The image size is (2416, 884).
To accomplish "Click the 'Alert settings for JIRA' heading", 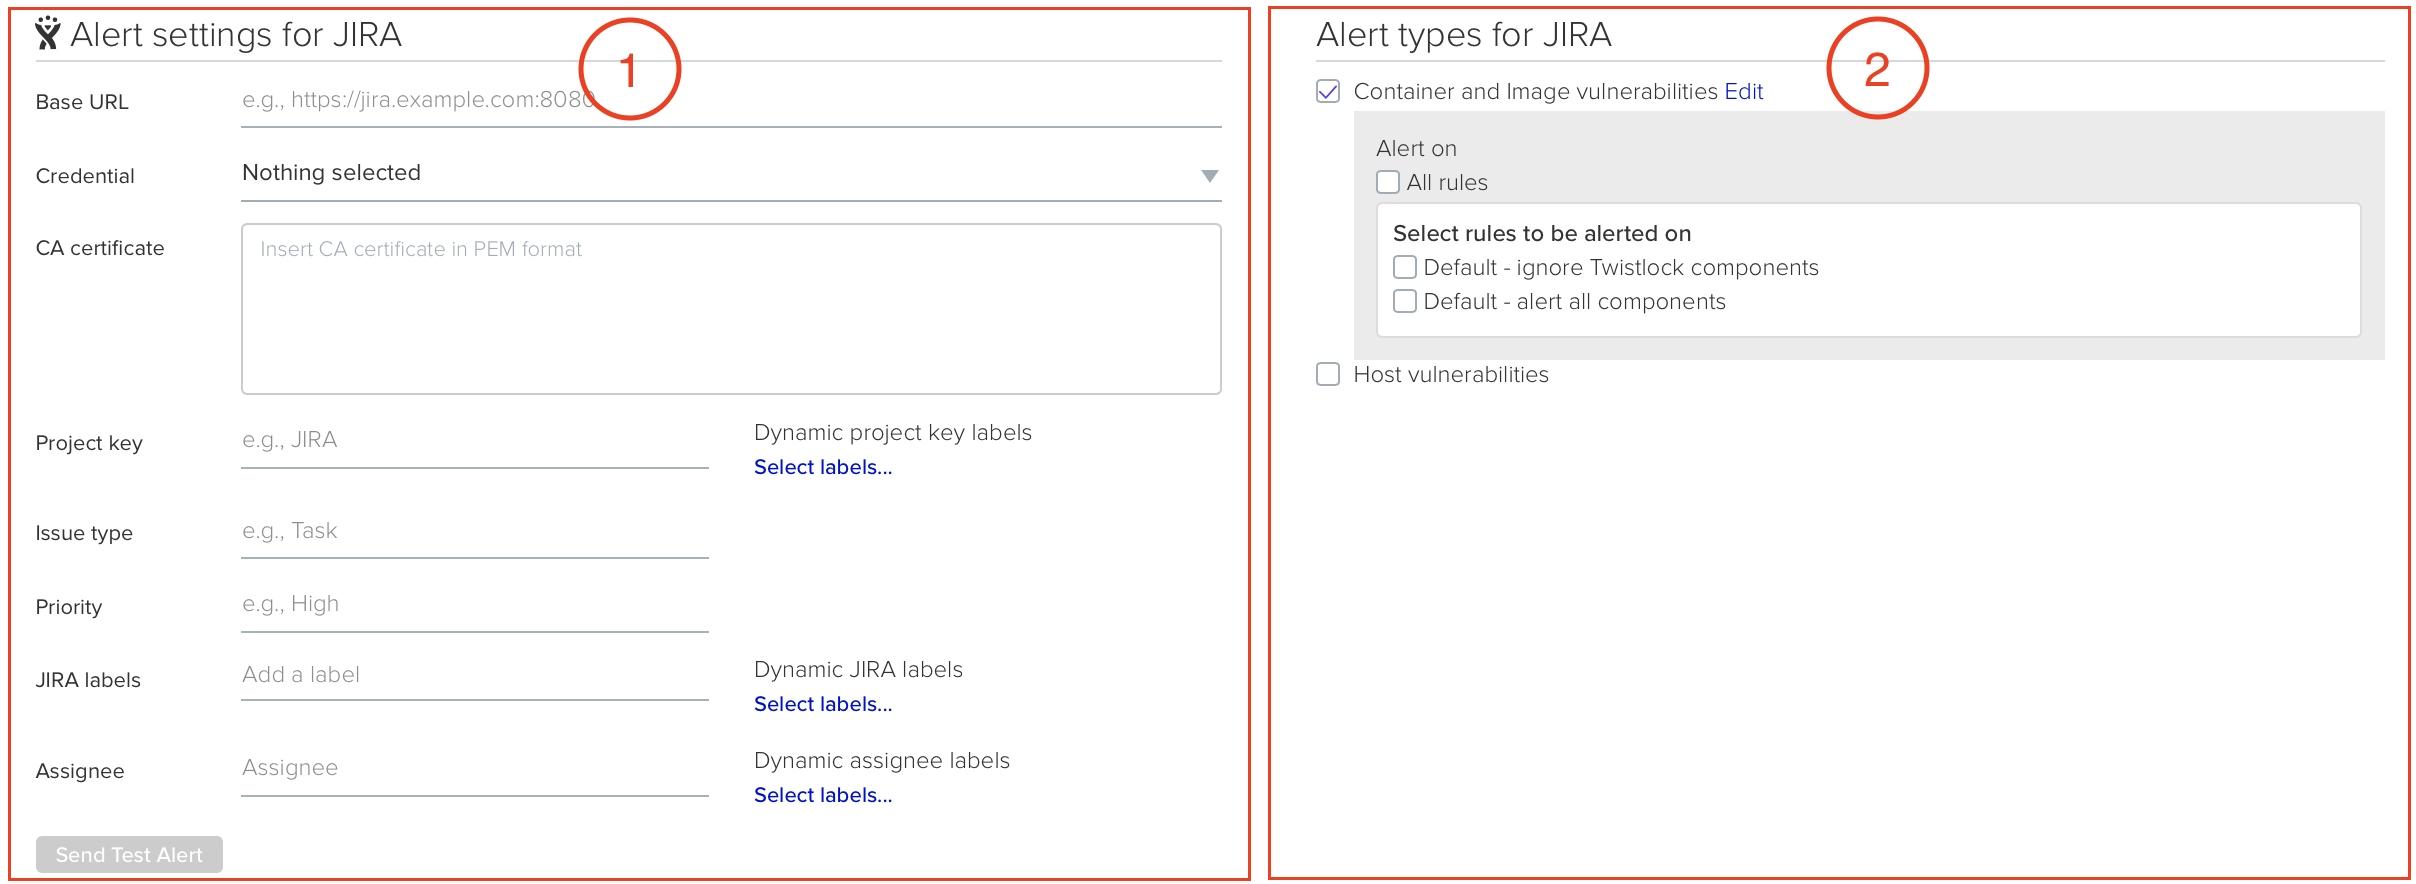I will coord(236,35).
